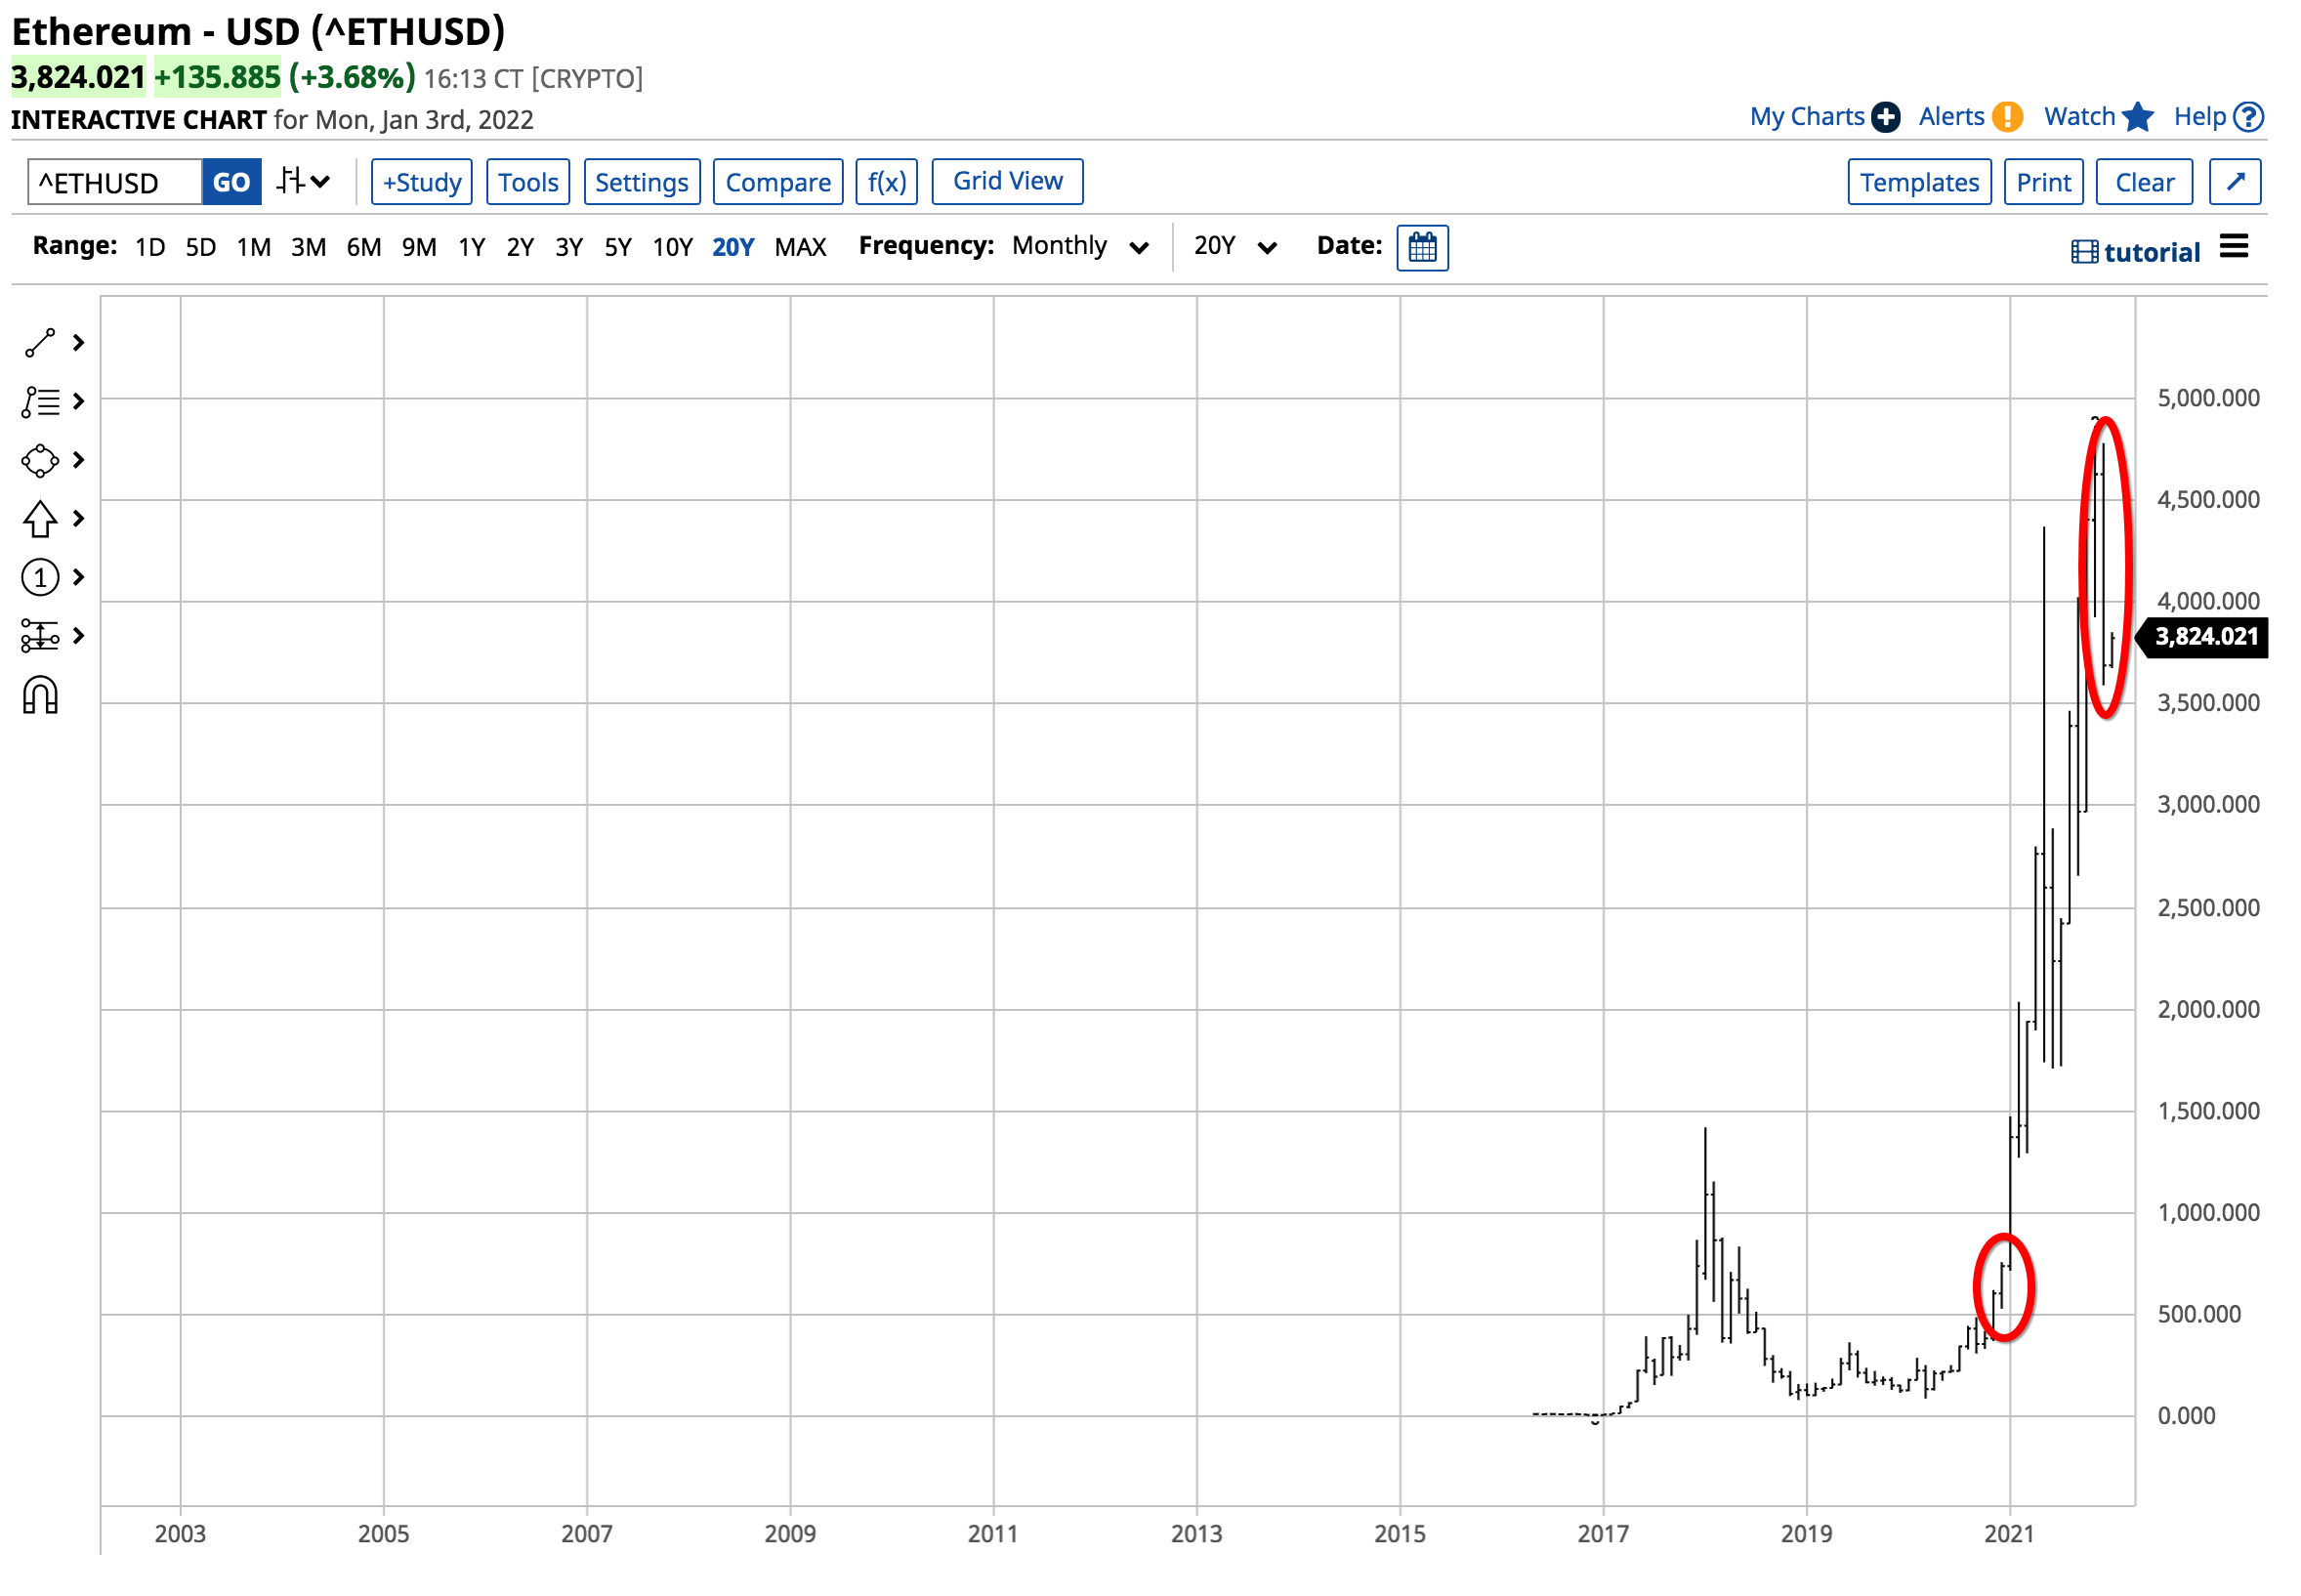This screenshot has height=1596, width=2301.
Task: Click the Watch star icon
Action: coord(2138,117)
